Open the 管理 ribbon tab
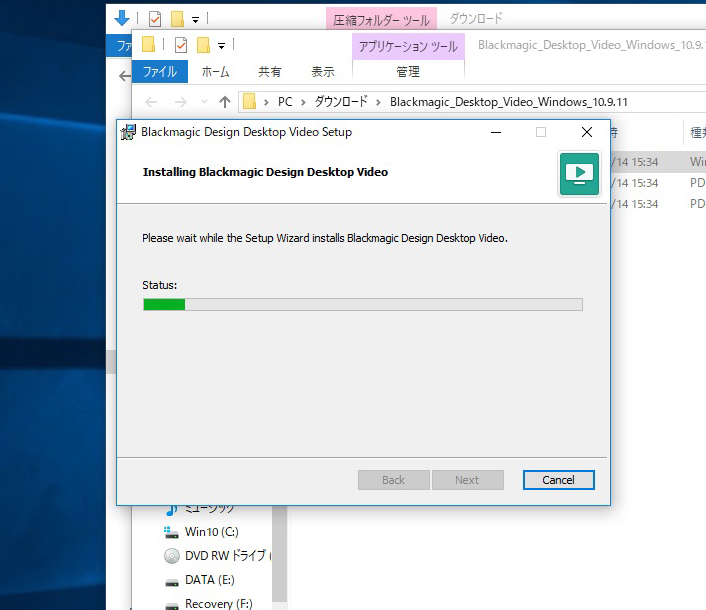Image resolution: width=706 pixels, height=610 pixels. 408,72
